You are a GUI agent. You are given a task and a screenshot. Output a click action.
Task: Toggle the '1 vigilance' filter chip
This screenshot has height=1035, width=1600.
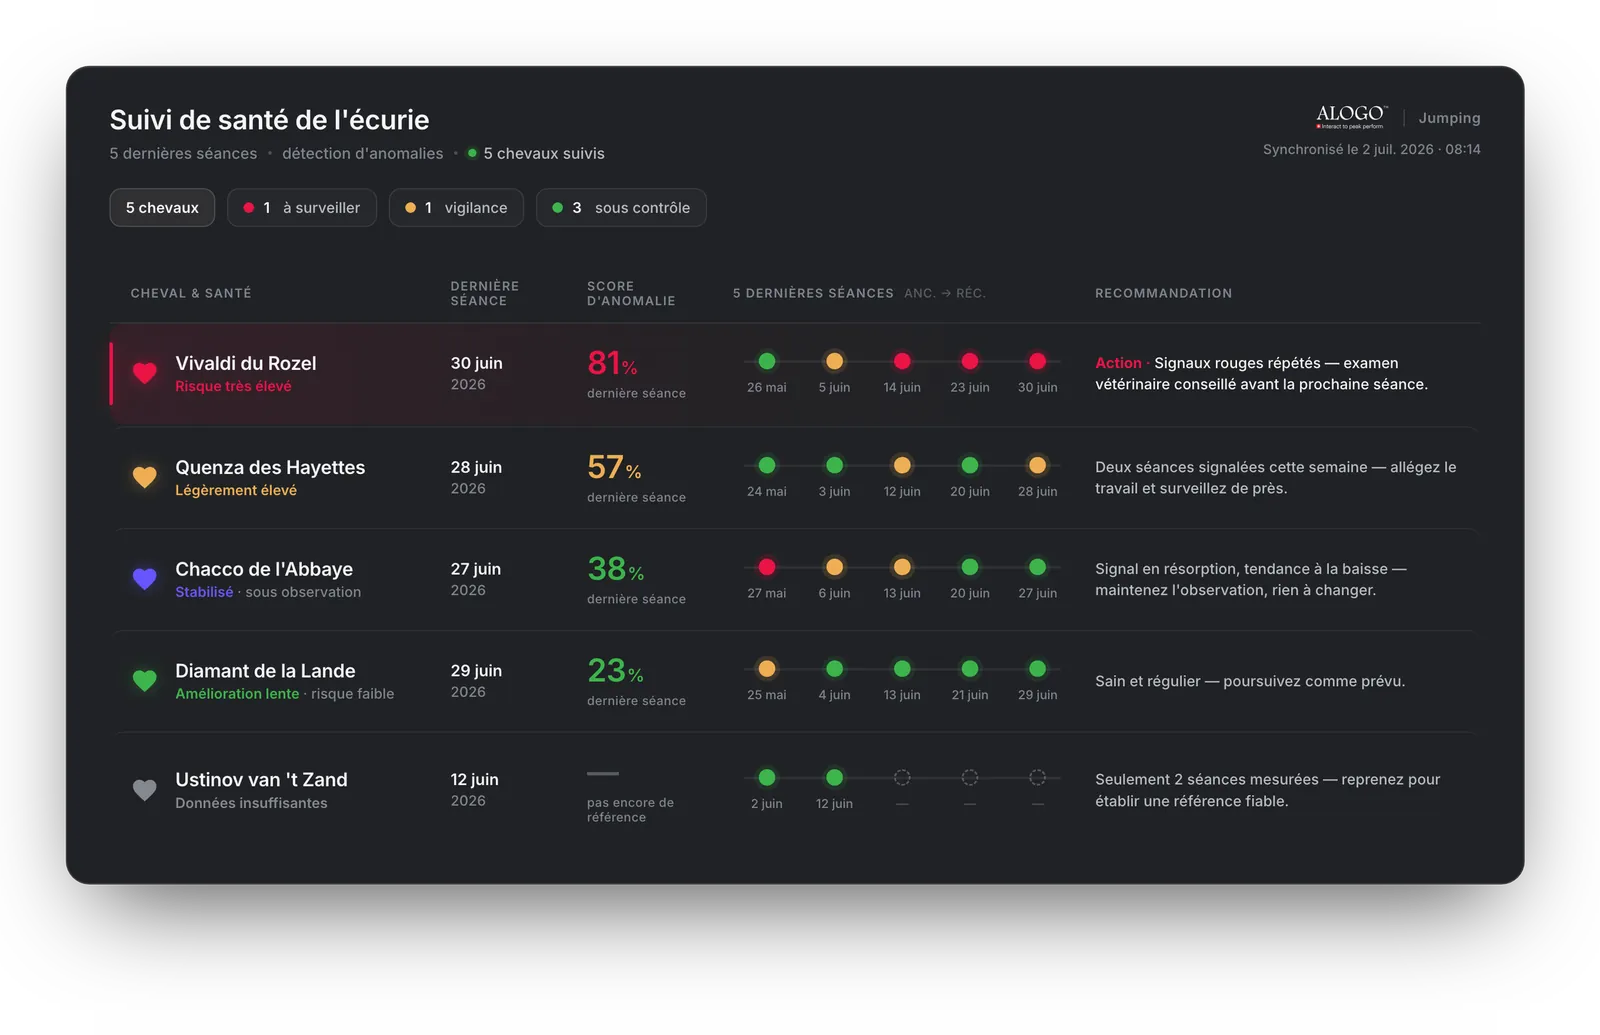coord(456,208)
